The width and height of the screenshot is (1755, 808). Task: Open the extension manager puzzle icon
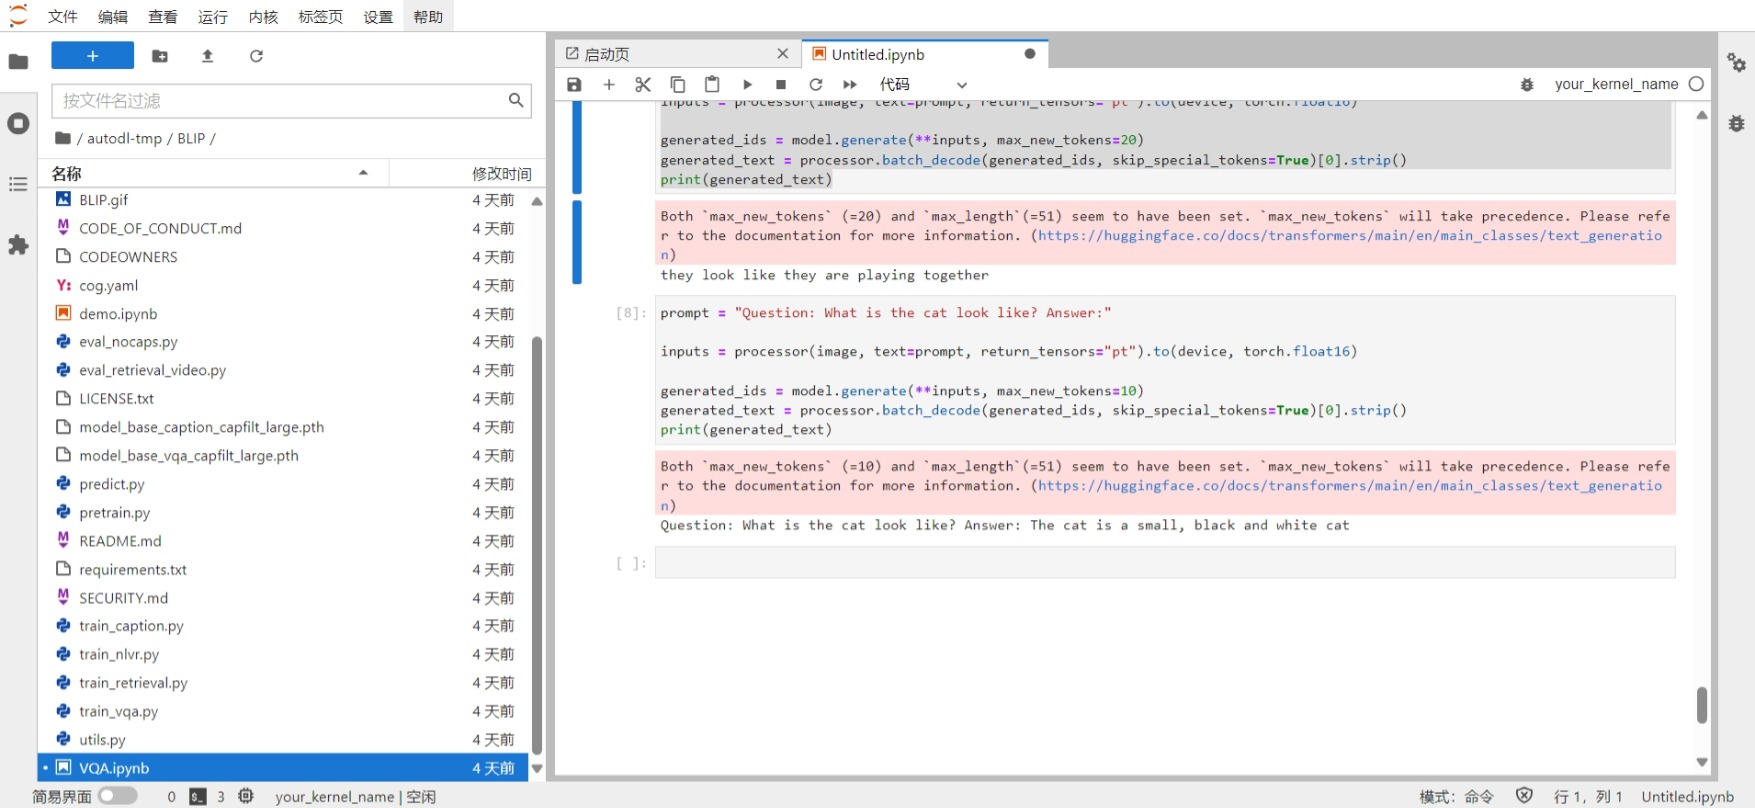coord(18,245)
